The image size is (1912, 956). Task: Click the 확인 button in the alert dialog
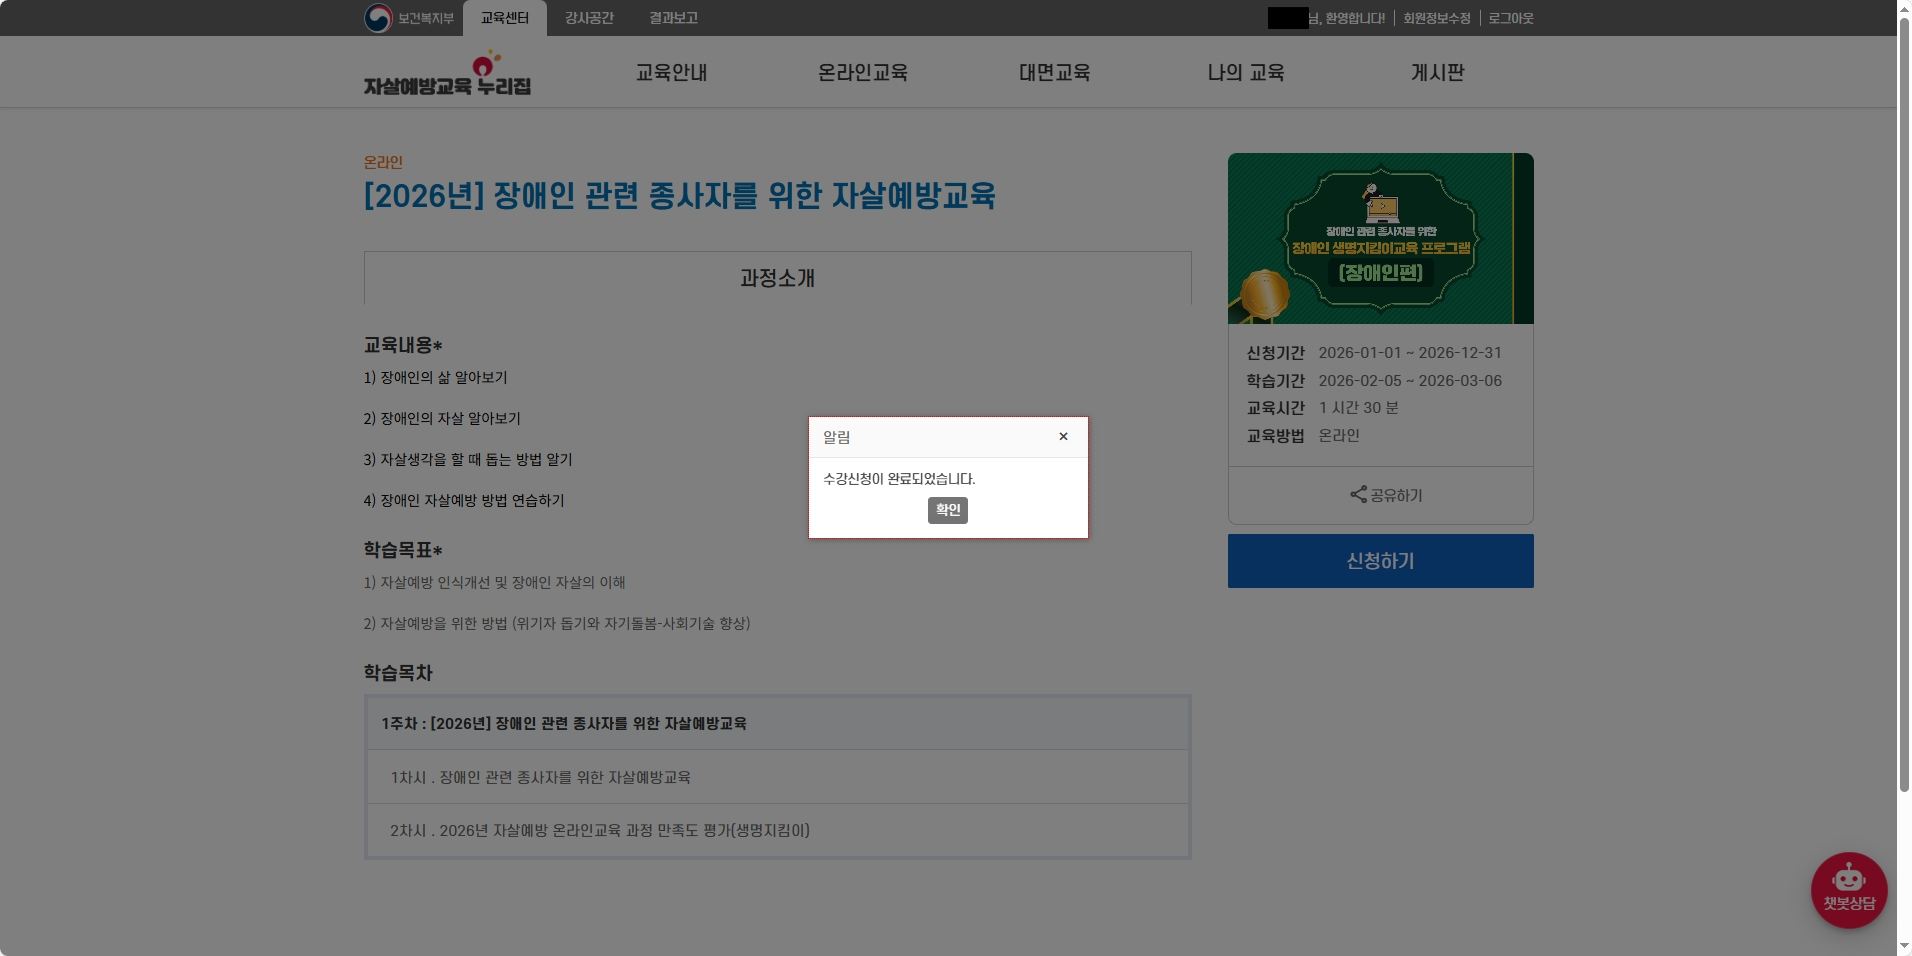(947, 510)
